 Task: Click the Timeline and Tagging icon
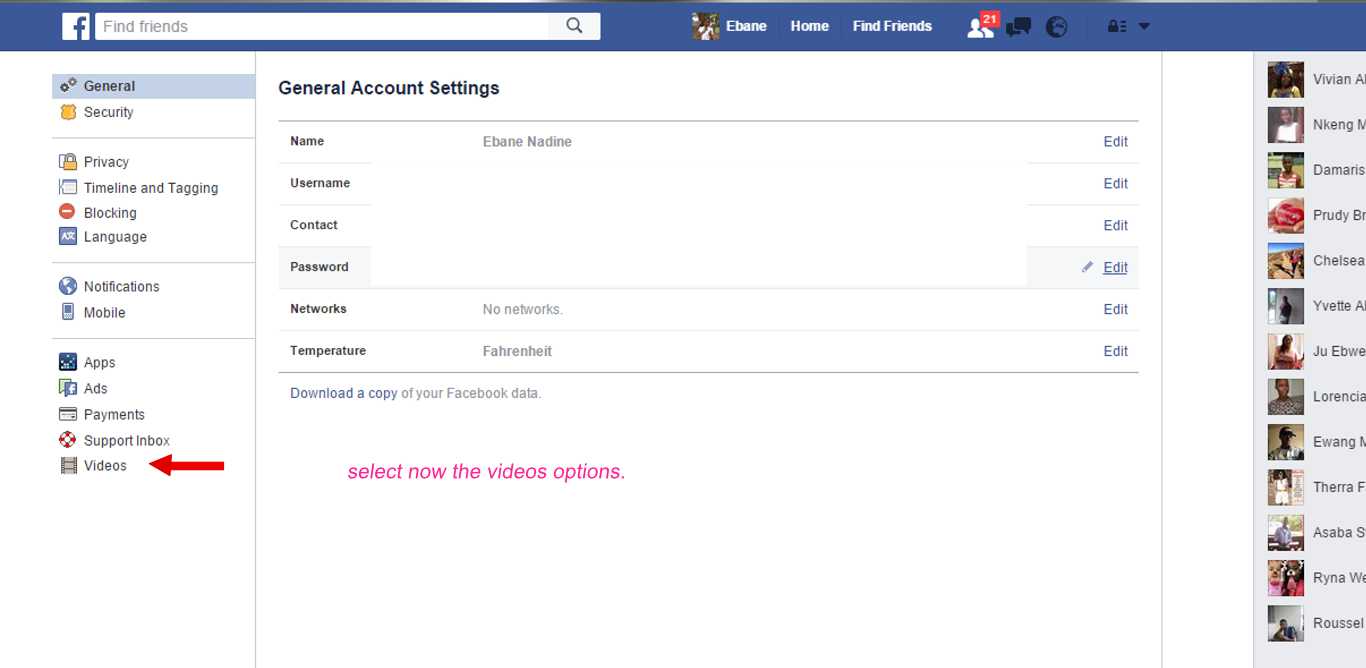tap(68, 187)
